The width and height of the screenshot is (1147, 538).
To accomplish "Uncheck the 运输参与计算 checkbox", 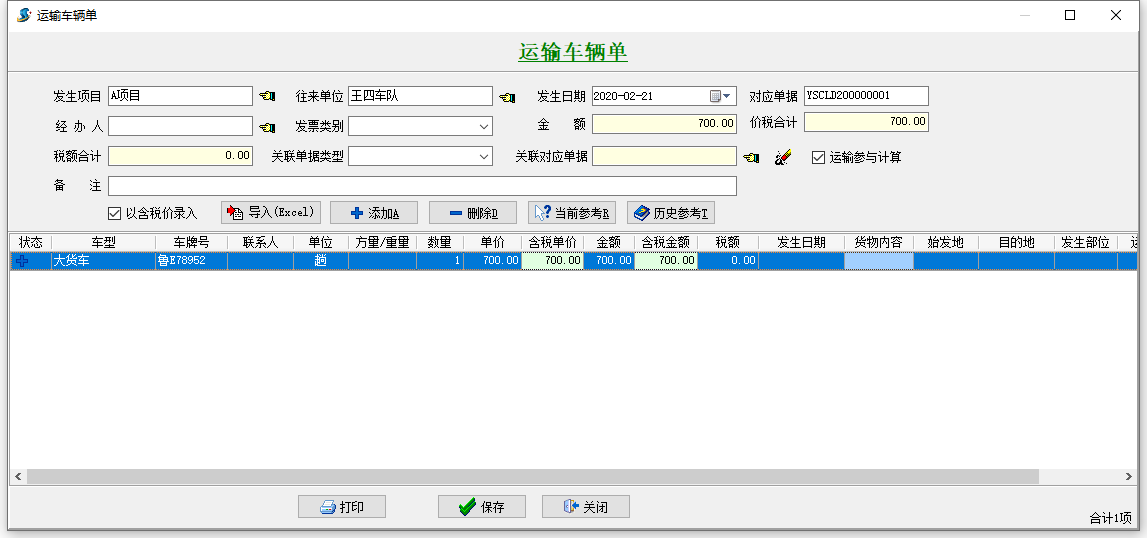I will [x=818, y=157].
